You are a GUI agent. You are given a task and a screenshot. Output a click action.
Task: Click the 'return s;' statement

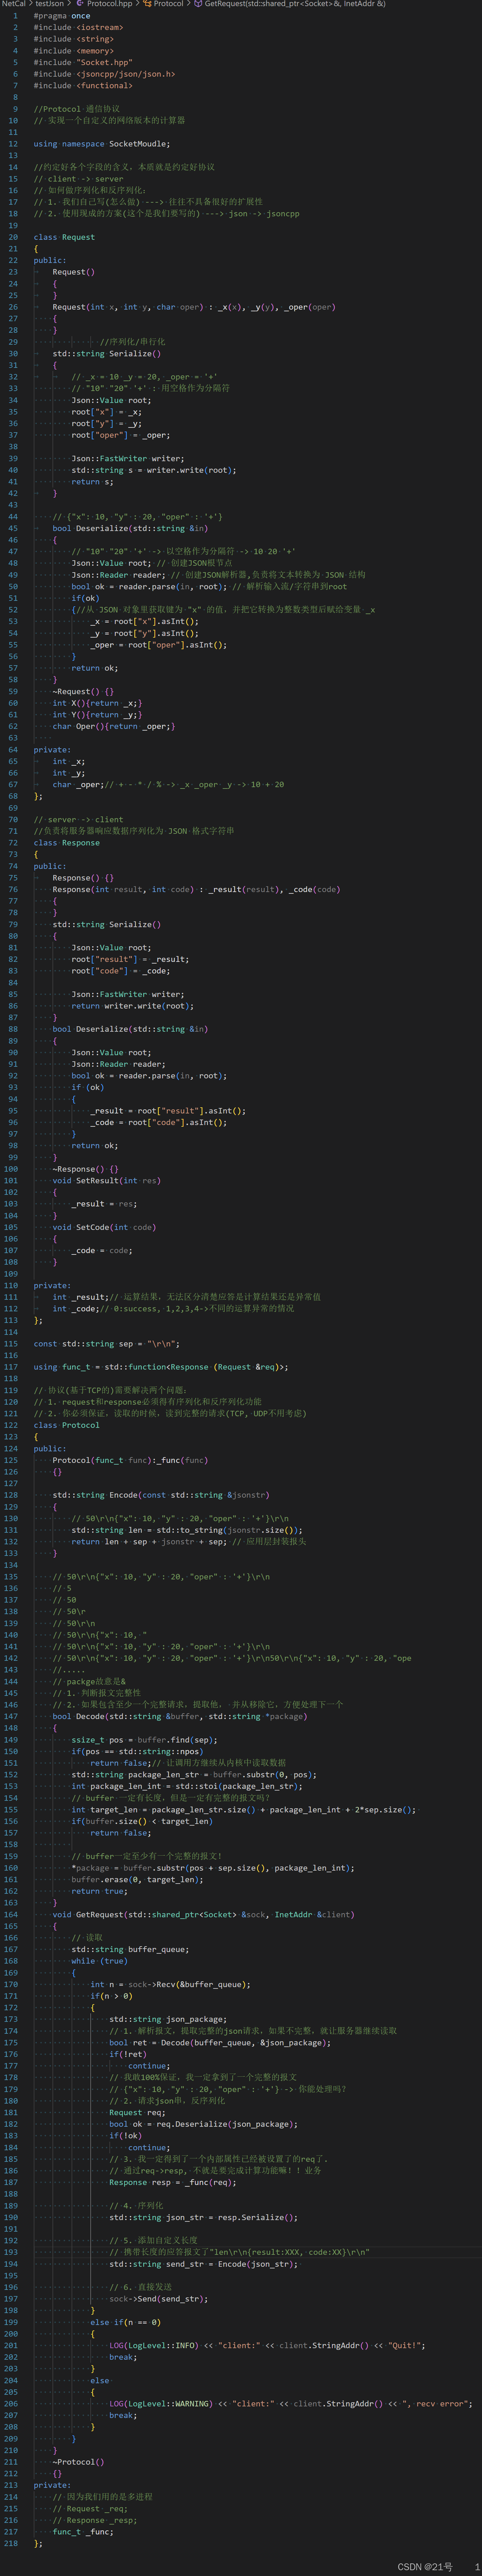tap(92, 482)
